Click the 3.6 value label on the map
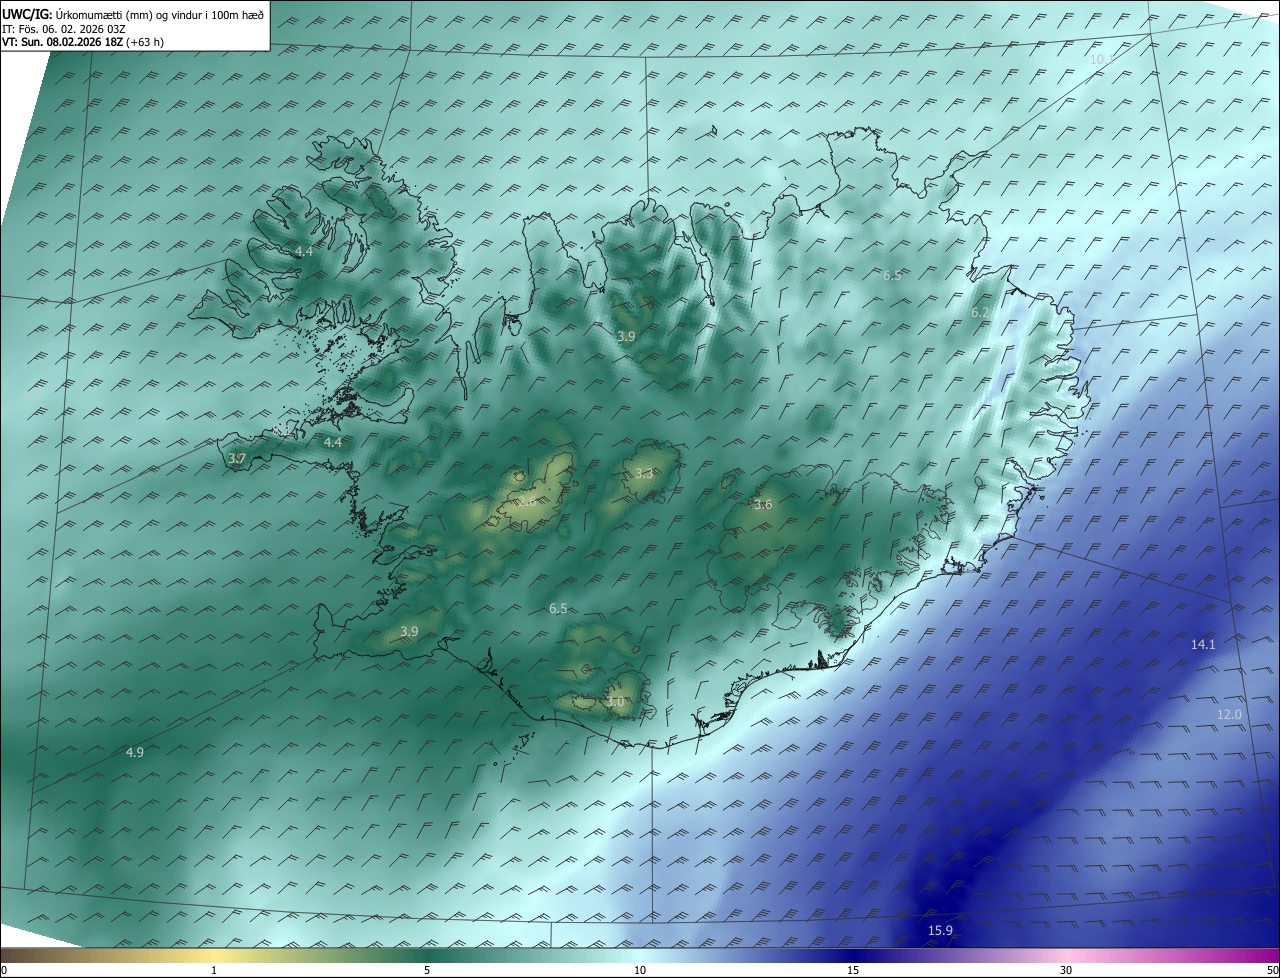Screen dimensions: 1280x978 click(x=763, y=505)
